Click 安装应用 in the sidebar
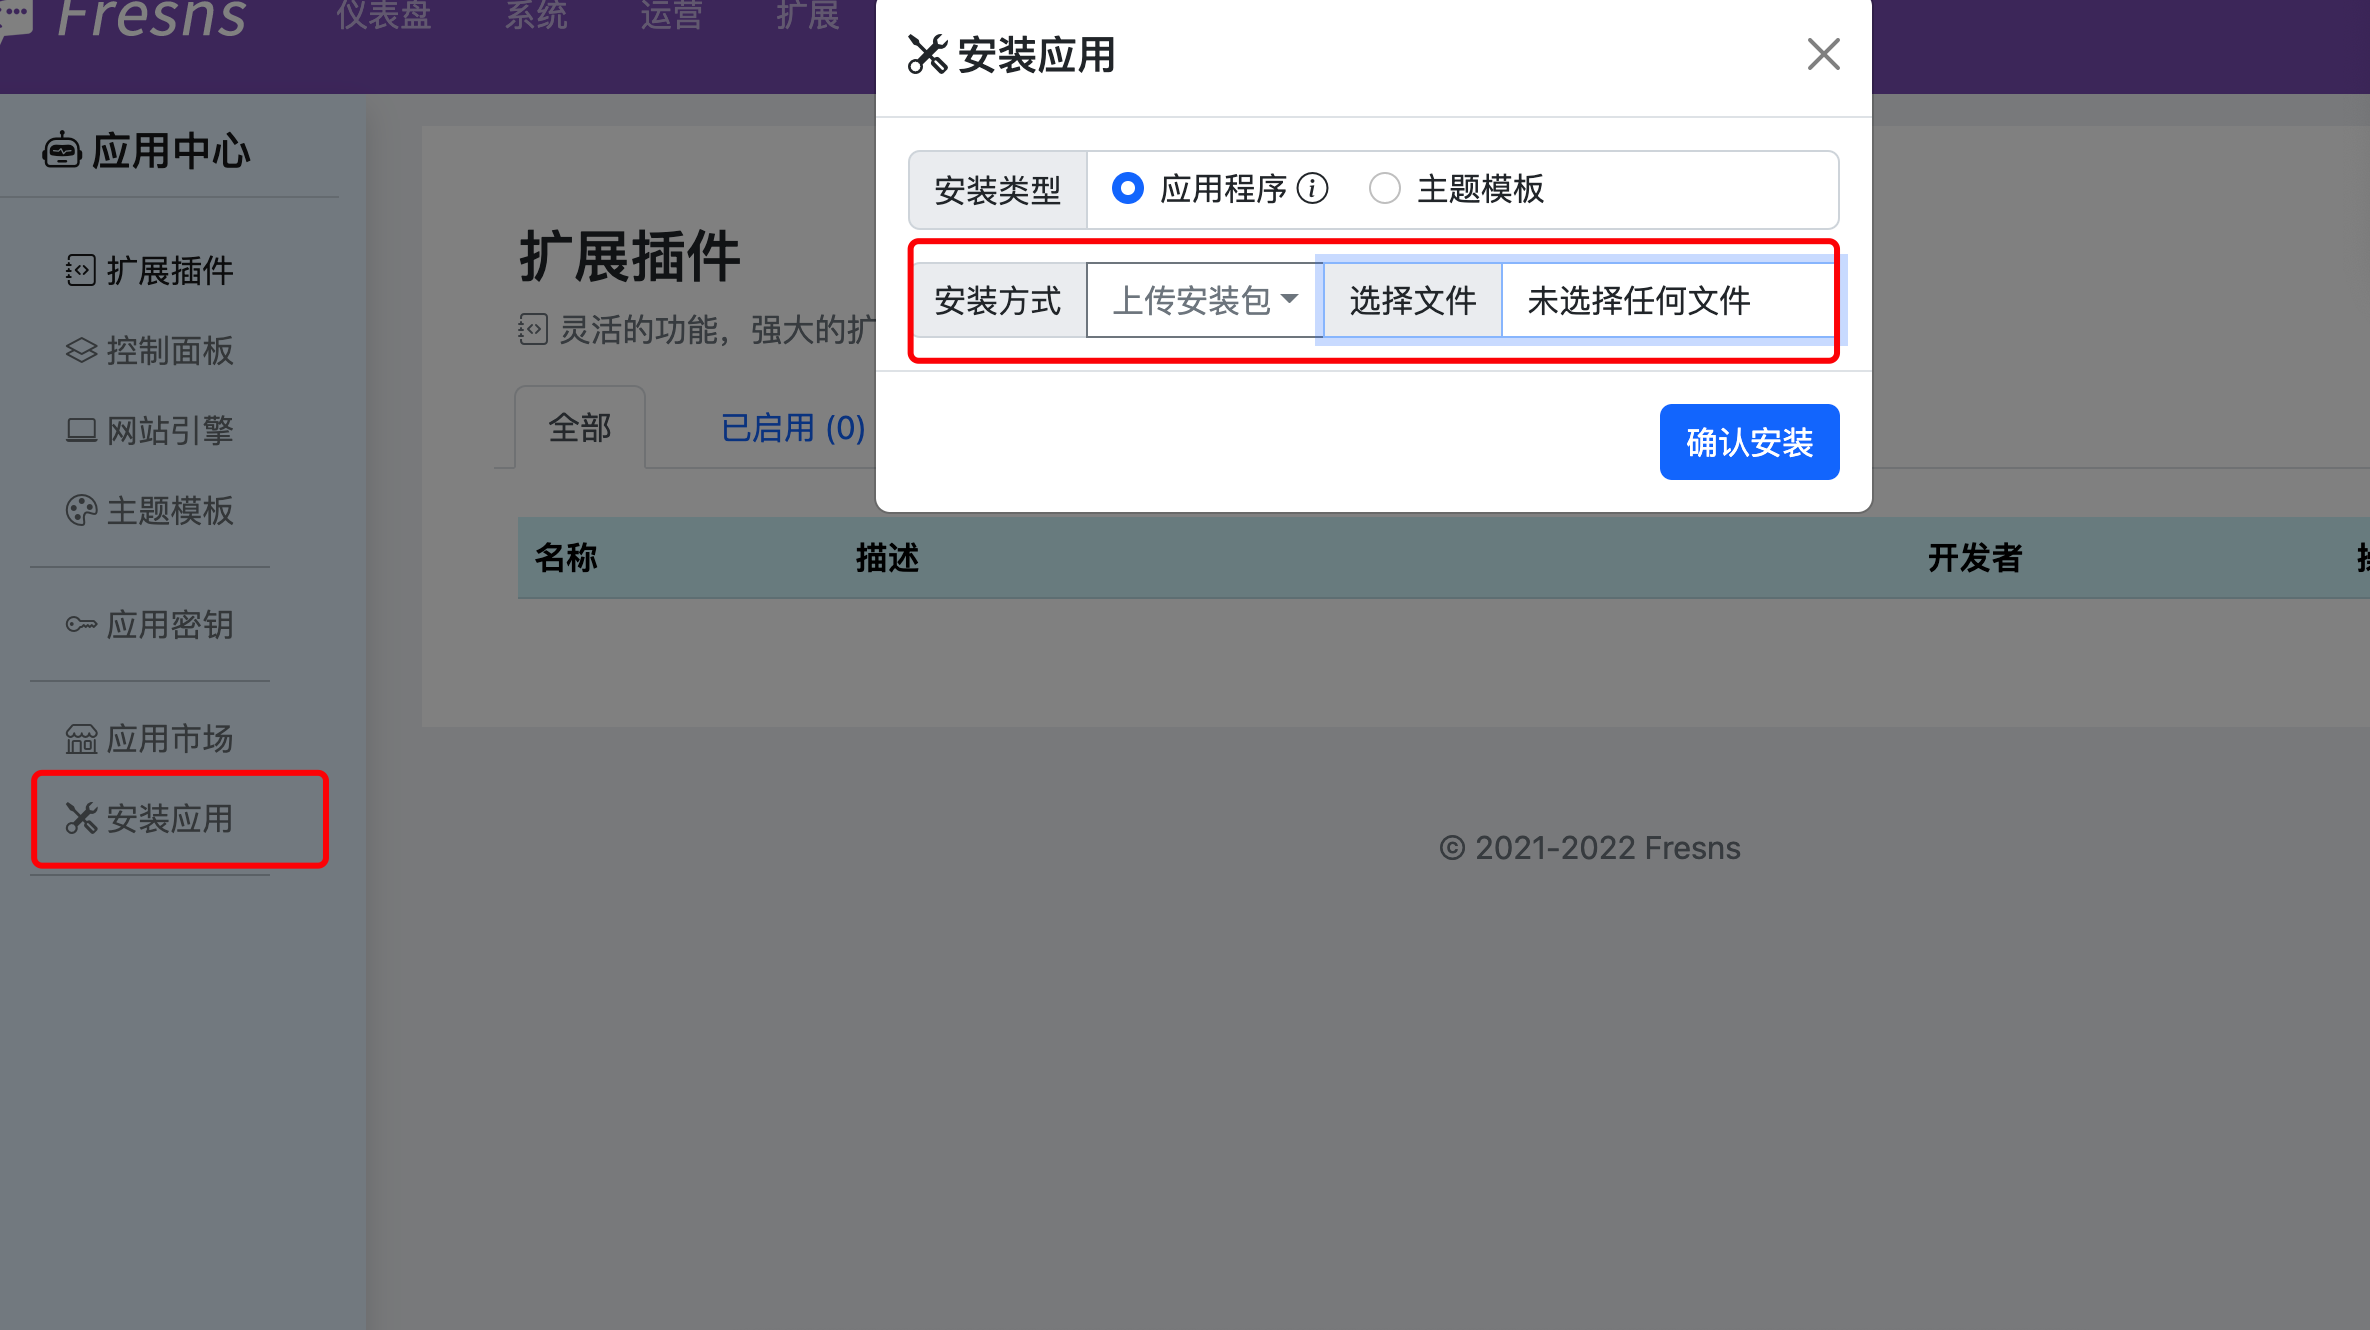 [x=150, y=819]
